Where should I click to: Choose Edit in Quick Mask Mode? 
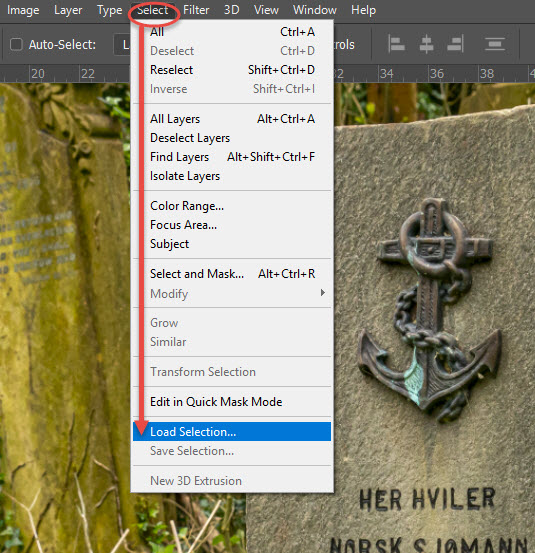click(232, 402)
